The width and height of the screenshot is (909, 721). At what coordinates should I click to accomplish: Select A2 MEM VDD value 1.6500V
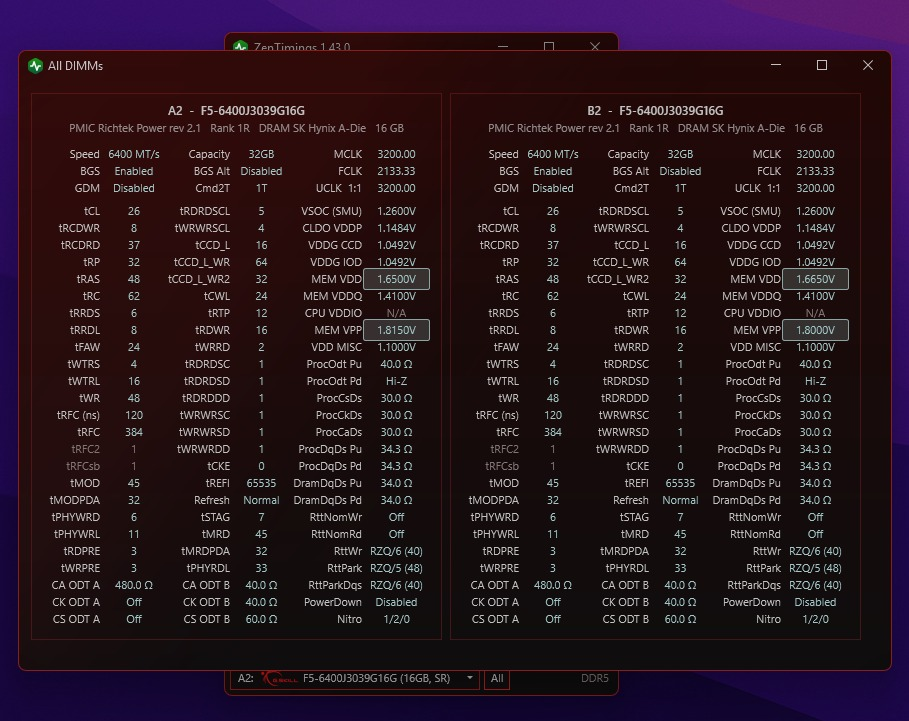coord(396,279)
